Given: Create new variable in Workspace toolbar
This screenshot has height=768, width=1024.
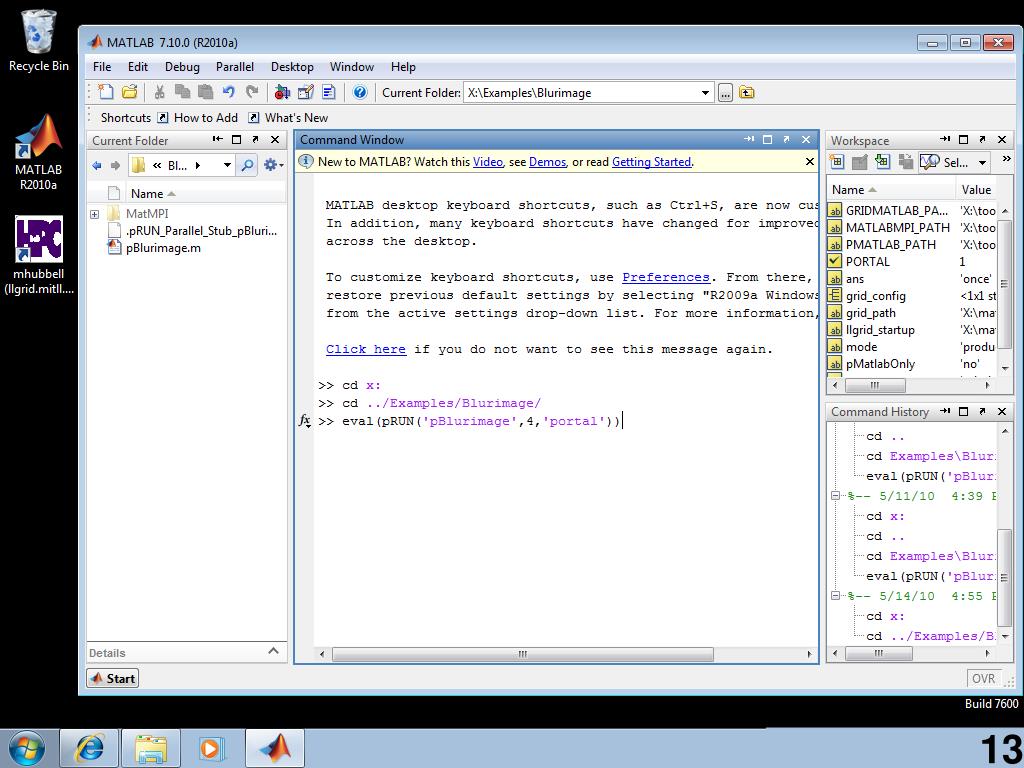Looking at the screenshot, I should pos(837,161).
